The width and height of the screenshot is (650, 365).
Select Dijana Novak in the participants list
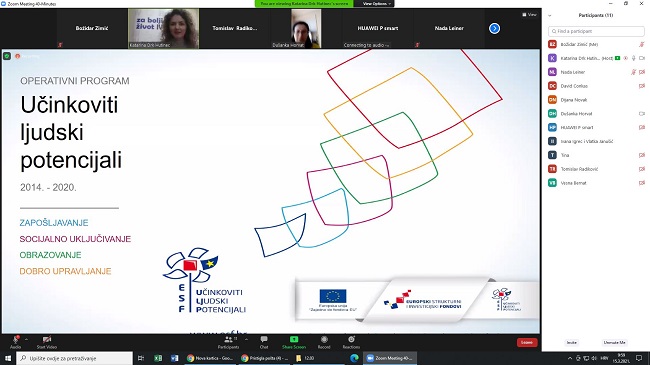(596, 100)
